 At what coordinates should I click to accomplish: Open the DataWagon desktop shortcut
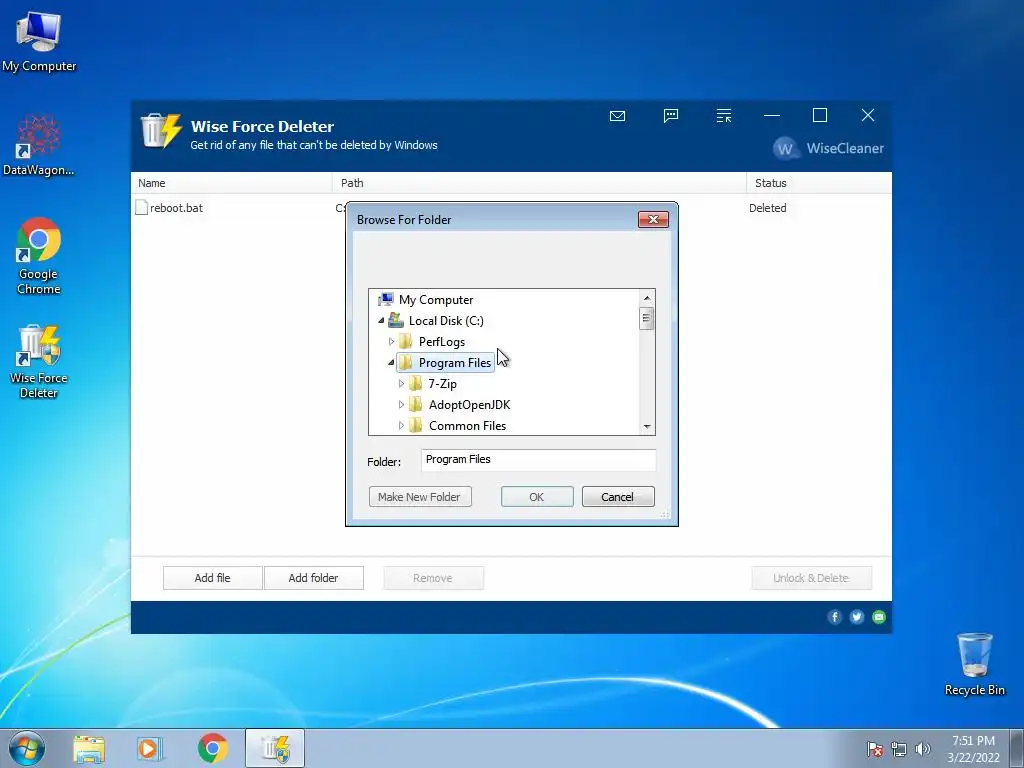click(x=39, y=145)
